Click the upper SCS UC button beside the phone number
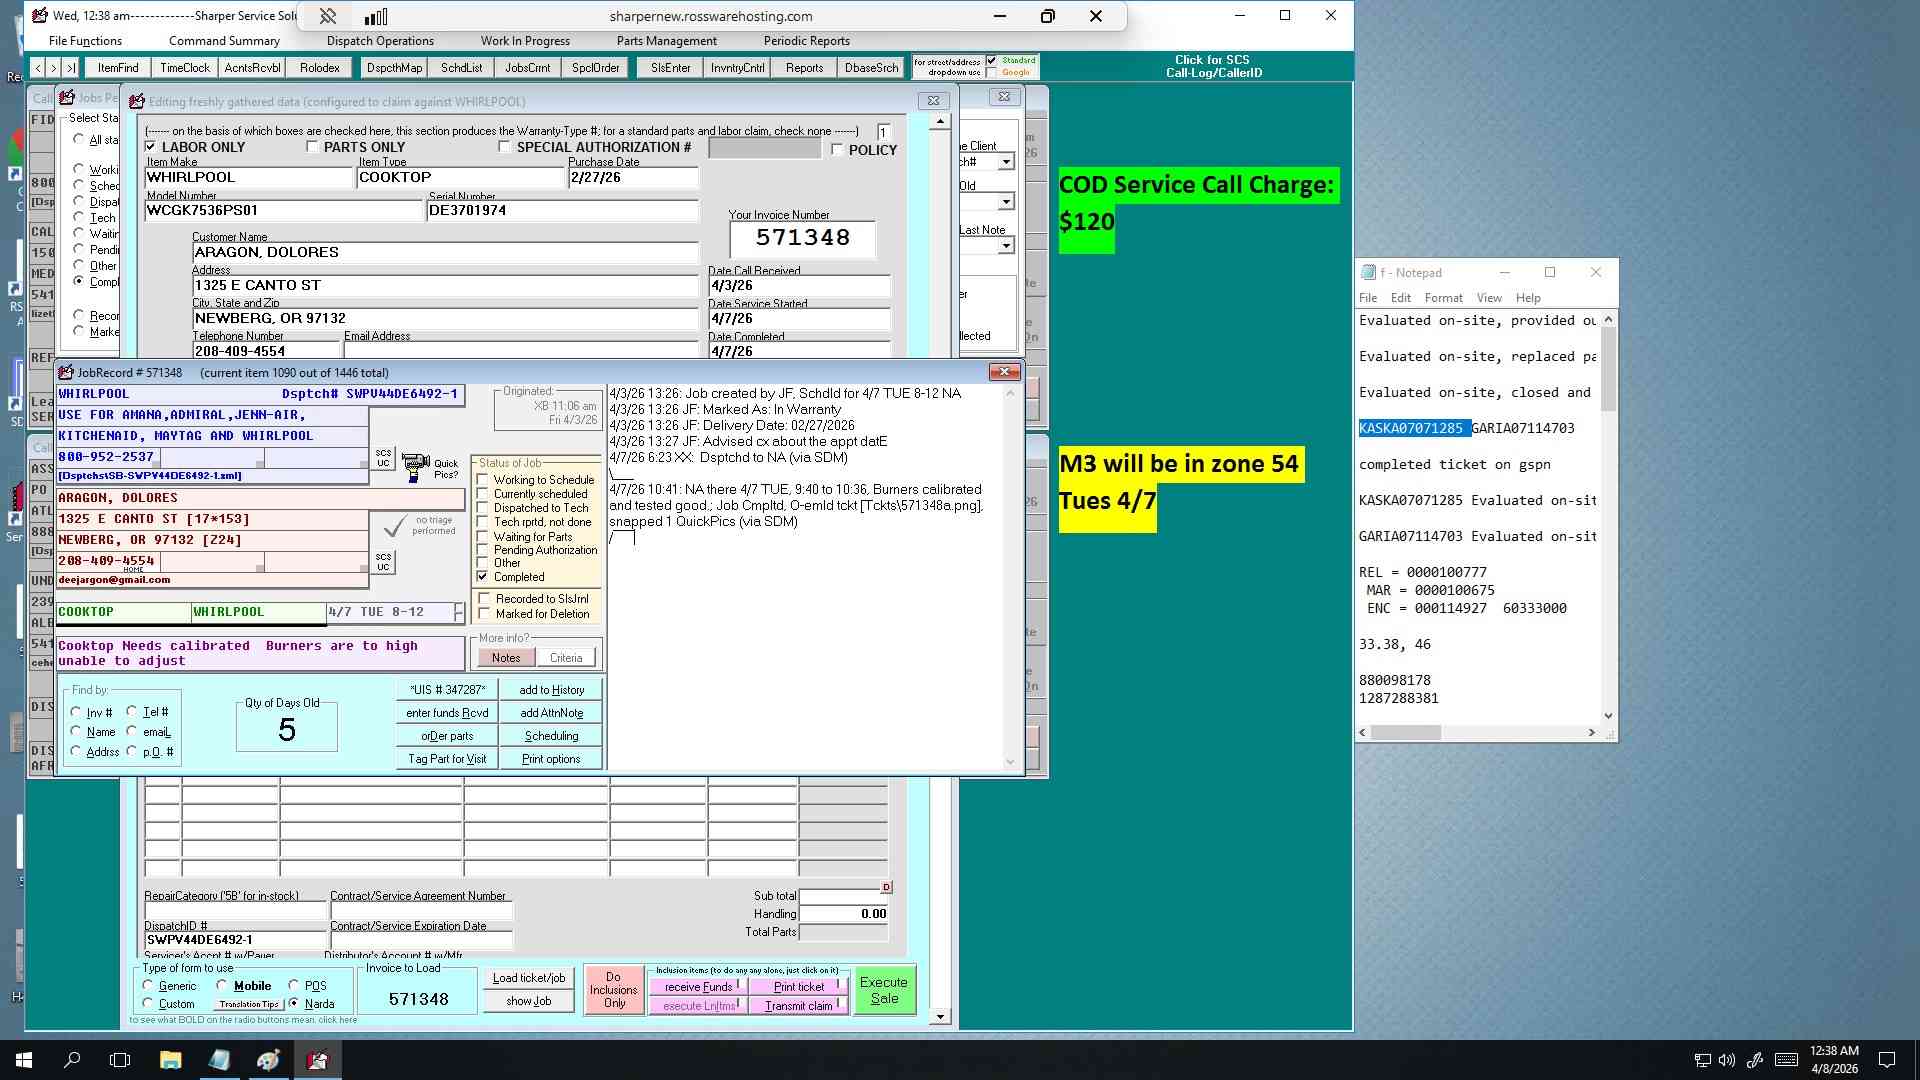The image size is (1920, 1080). coord(383,458)
